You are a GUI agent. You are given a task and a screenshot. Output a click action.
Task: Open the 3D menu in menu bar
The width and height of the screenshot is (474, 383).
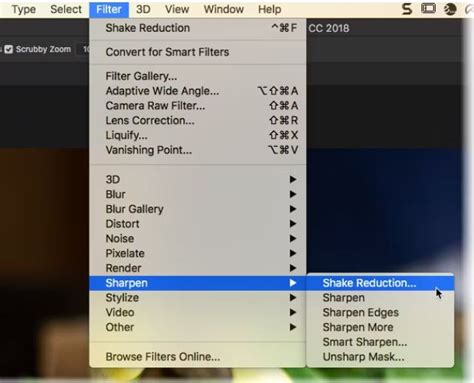143,9
